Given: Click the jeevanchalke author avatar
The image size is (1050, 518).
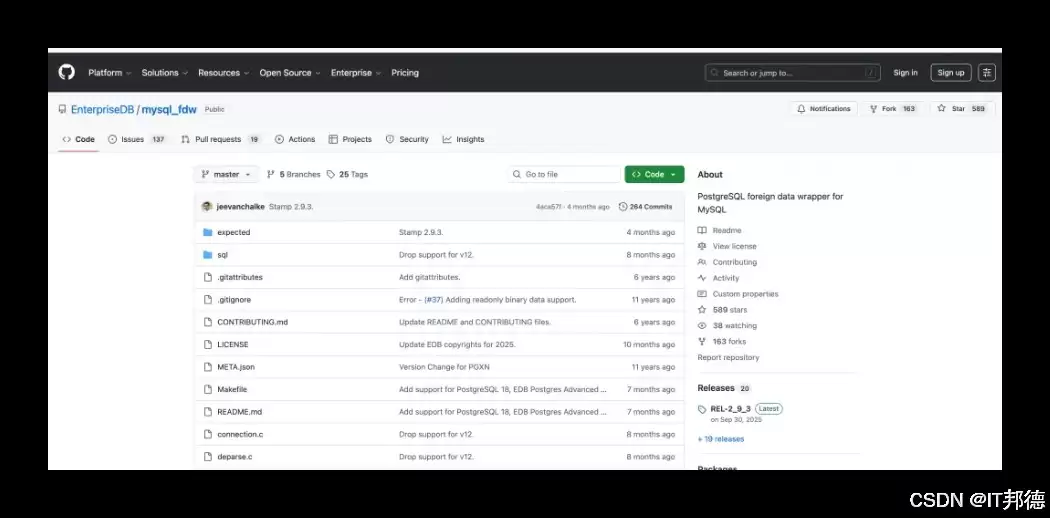Looking at the screenshot, I should (207, 207).
